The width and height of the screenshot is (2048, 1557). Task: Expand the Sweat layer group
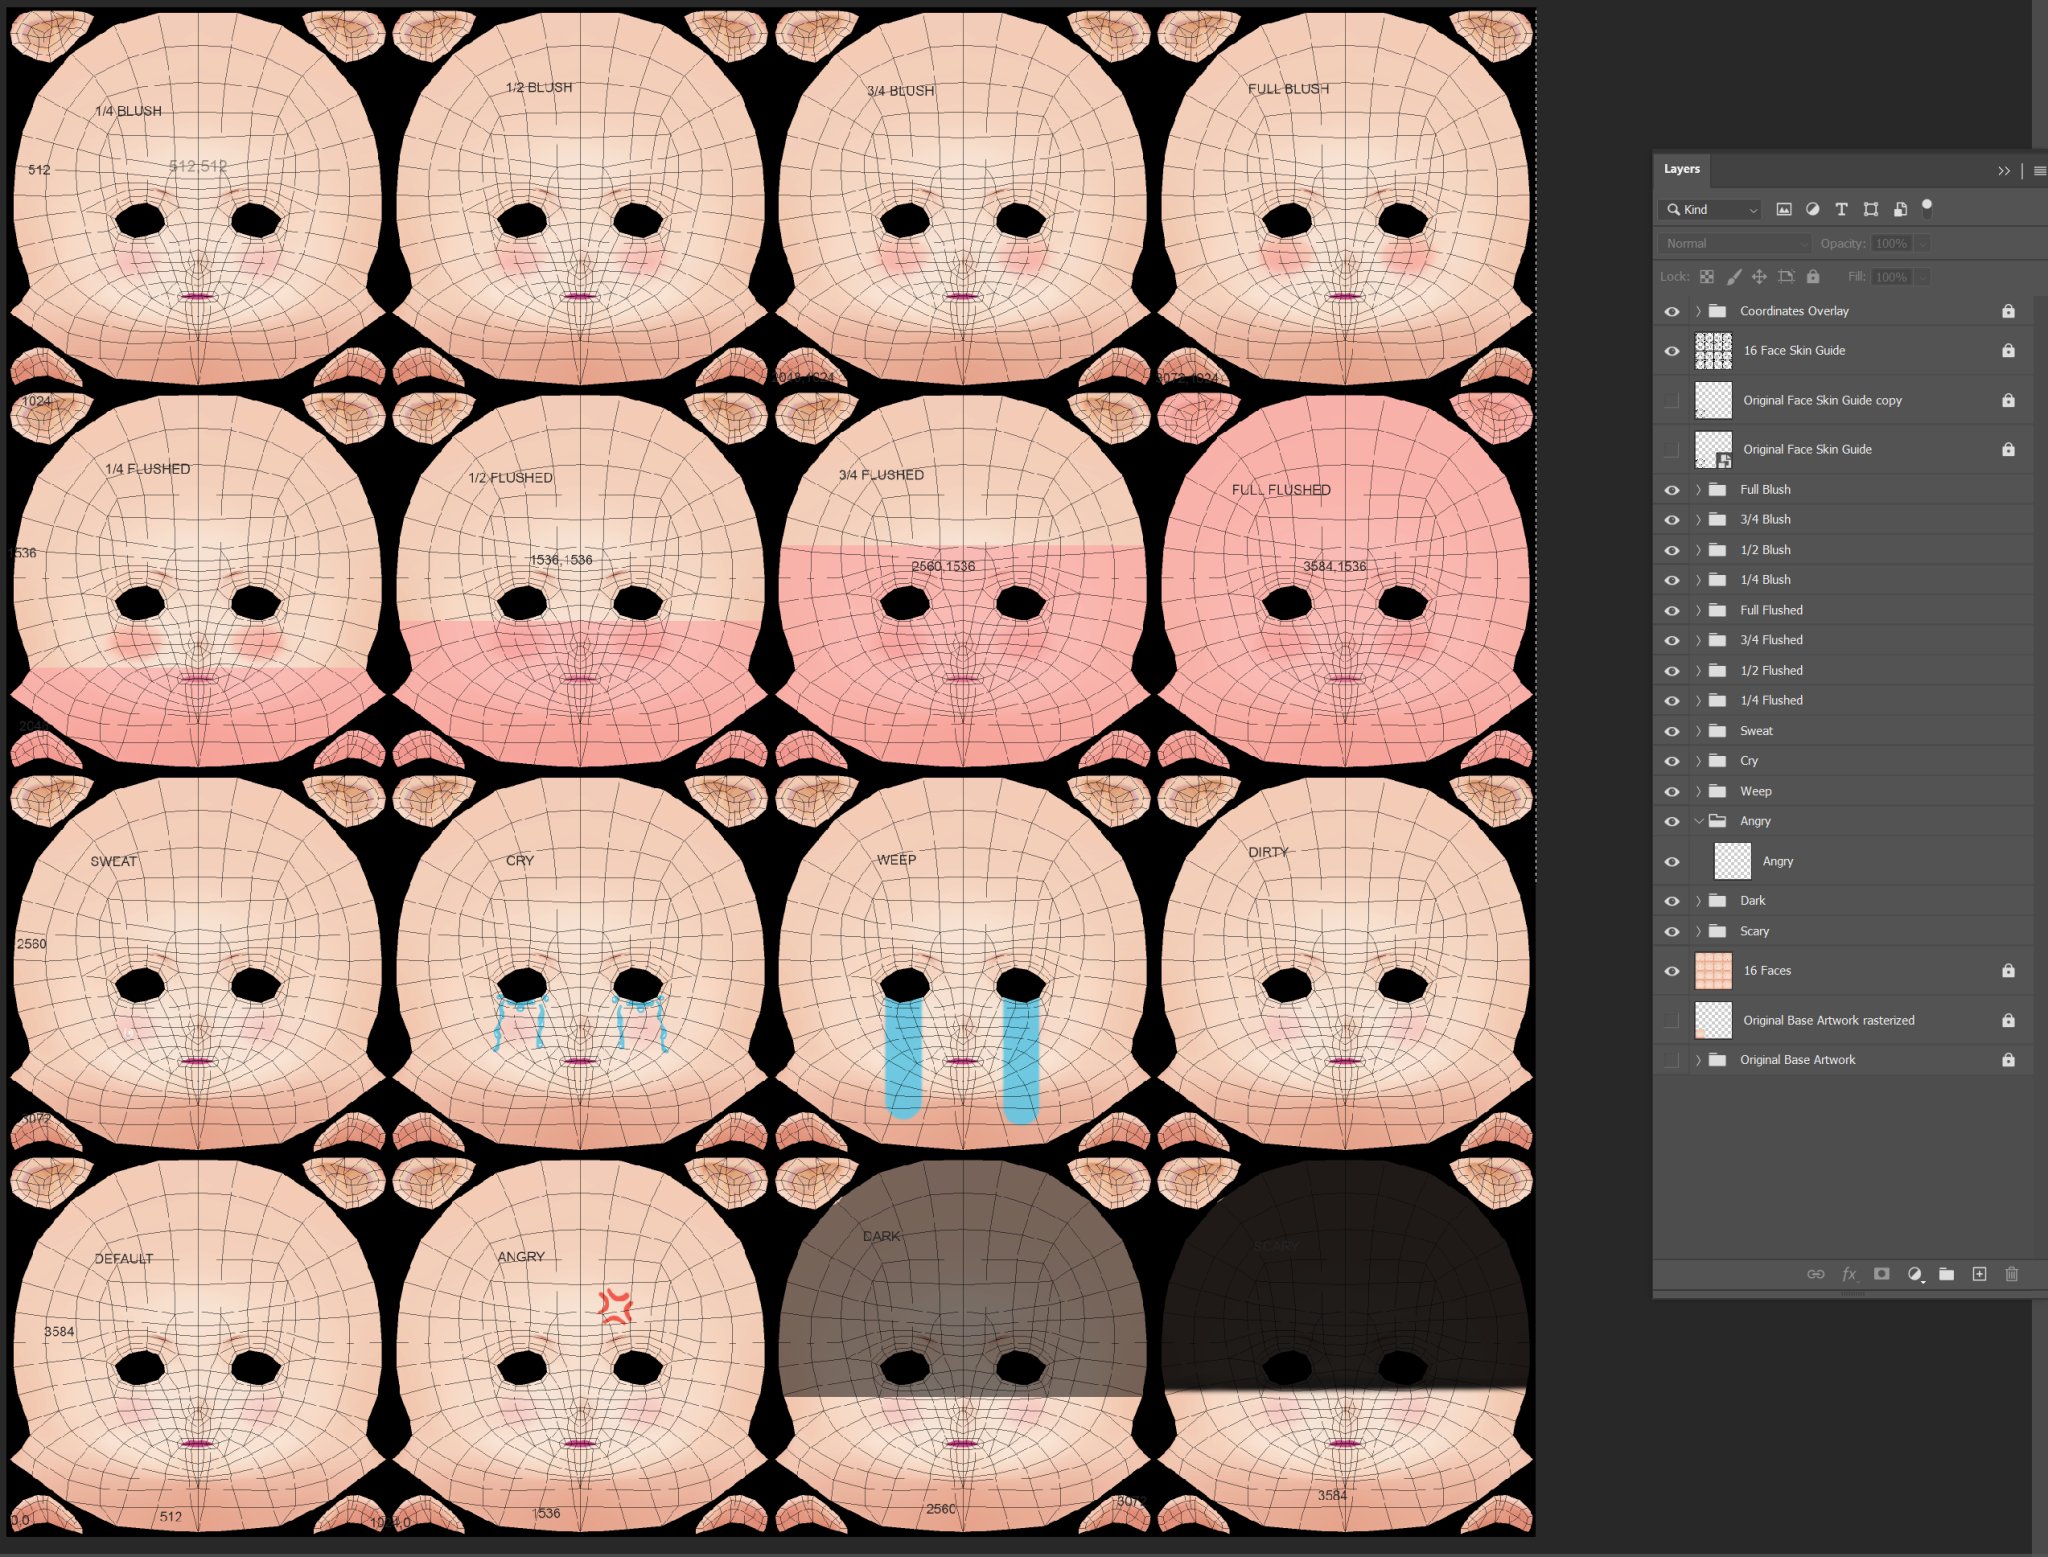1698,731
